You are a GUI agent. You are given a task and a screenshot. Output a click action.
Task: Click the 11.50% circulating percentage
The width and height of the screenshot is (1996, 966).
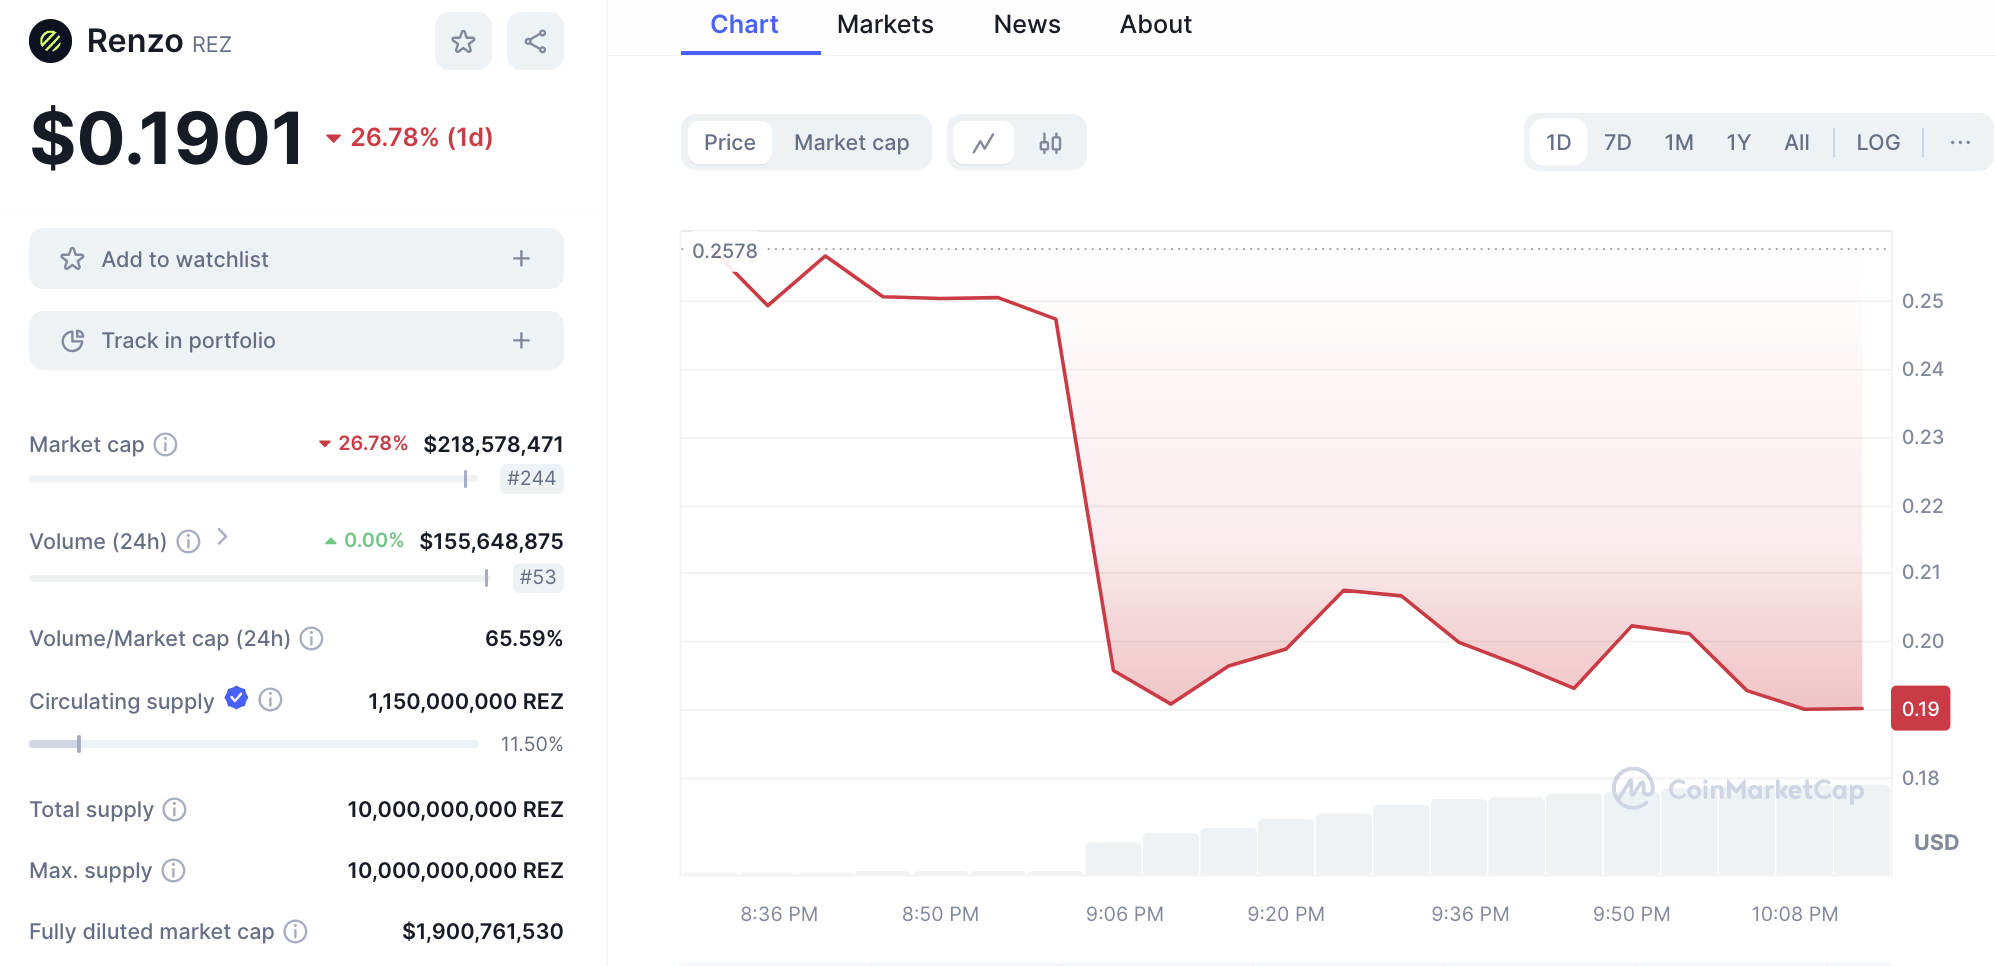(532, 744)
